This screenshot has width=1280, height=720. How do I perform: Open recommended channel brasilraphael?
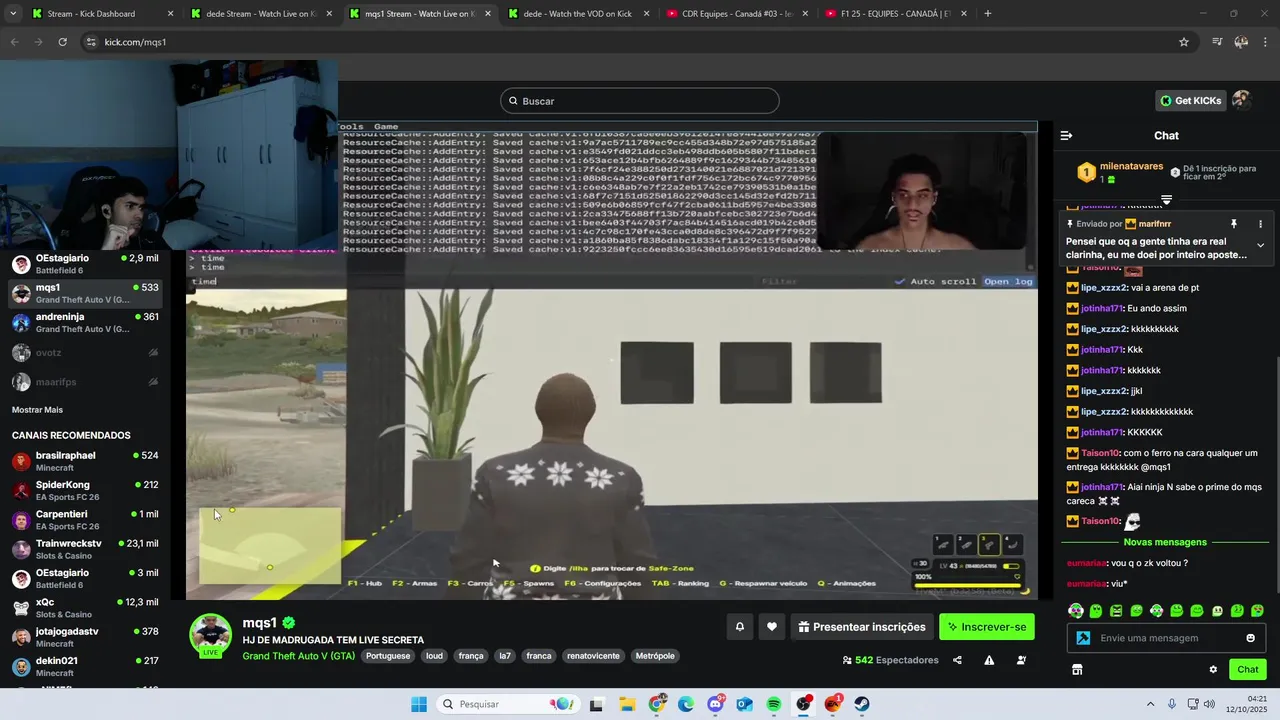[85, 461]
